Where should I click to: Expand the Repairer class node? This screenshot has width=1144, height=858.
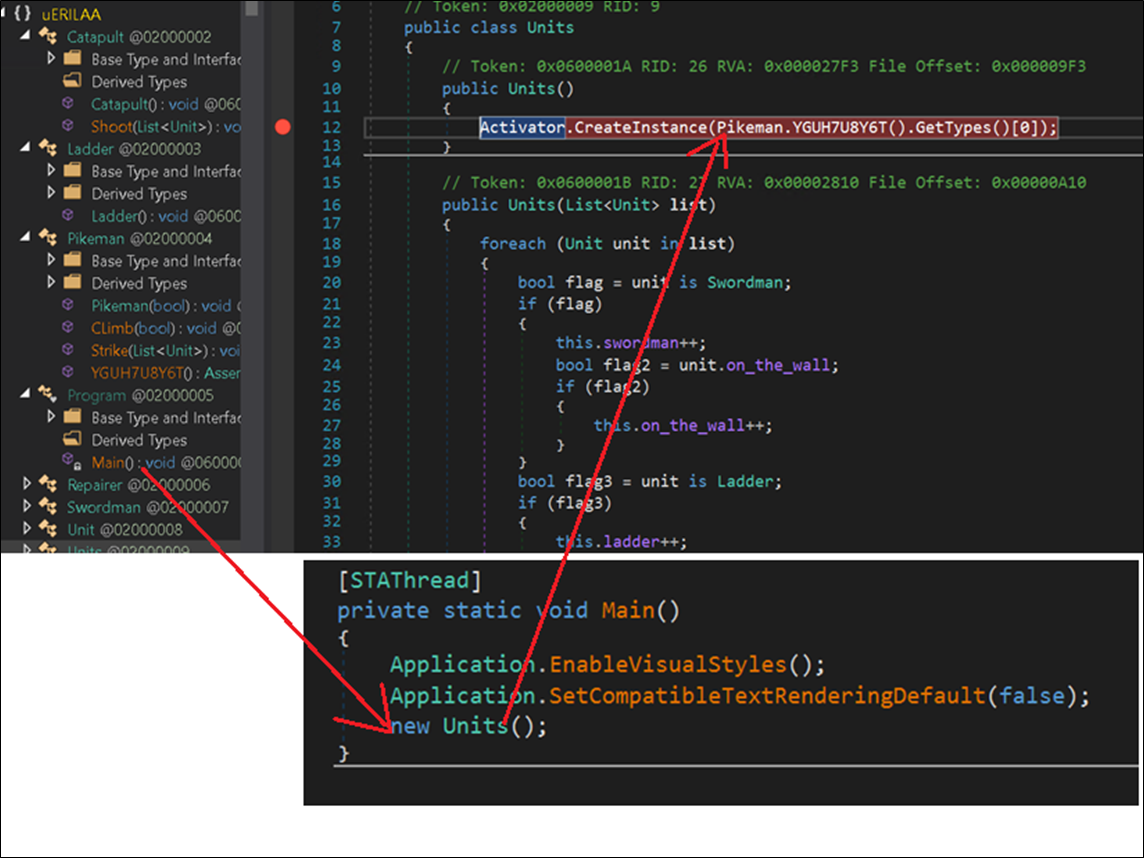tap(28, 485)
